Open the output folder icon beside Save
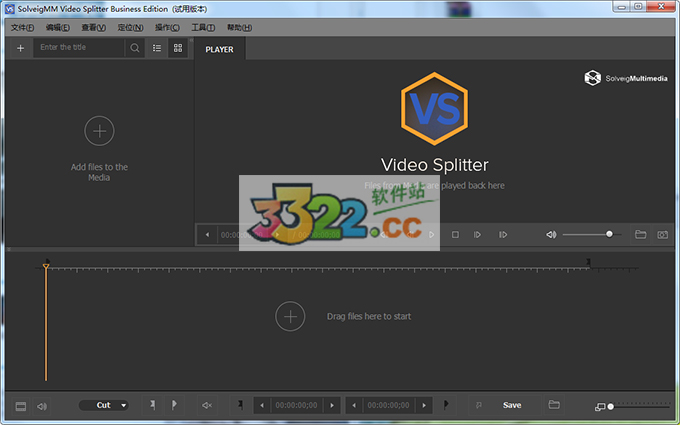 554,405
